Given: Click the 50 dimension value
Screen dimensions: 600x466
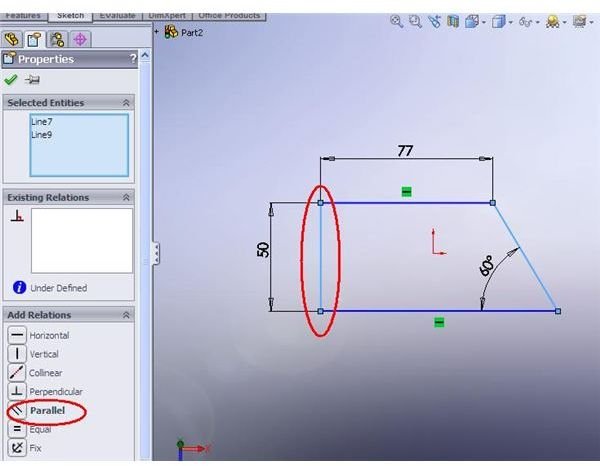Looking at the screenshot, I should 263,249.
